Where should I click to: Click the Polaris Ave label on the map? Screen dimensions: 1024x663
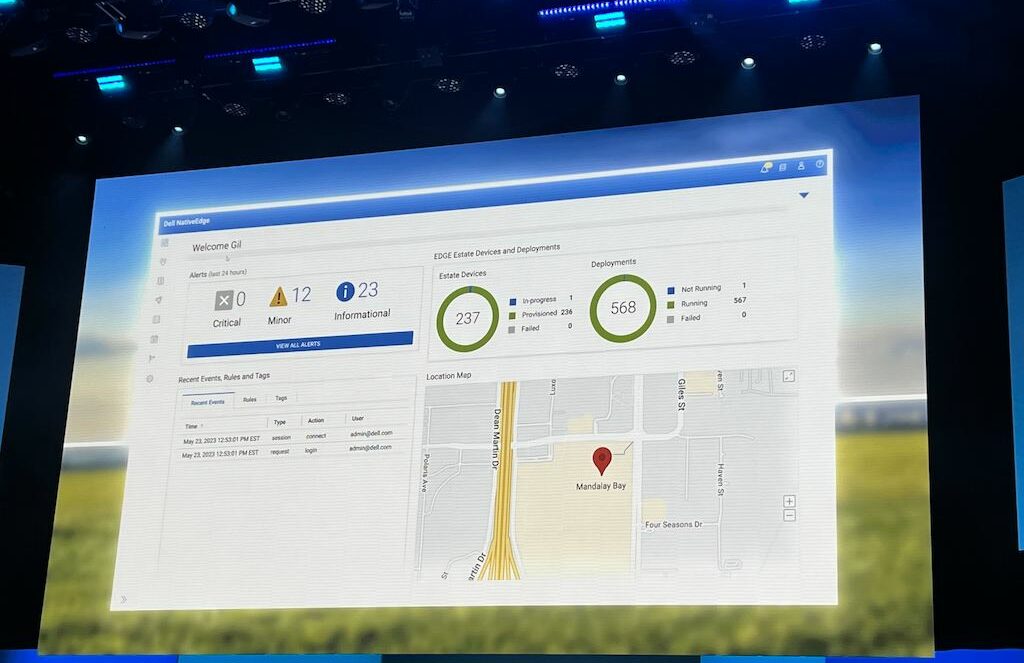426,472
